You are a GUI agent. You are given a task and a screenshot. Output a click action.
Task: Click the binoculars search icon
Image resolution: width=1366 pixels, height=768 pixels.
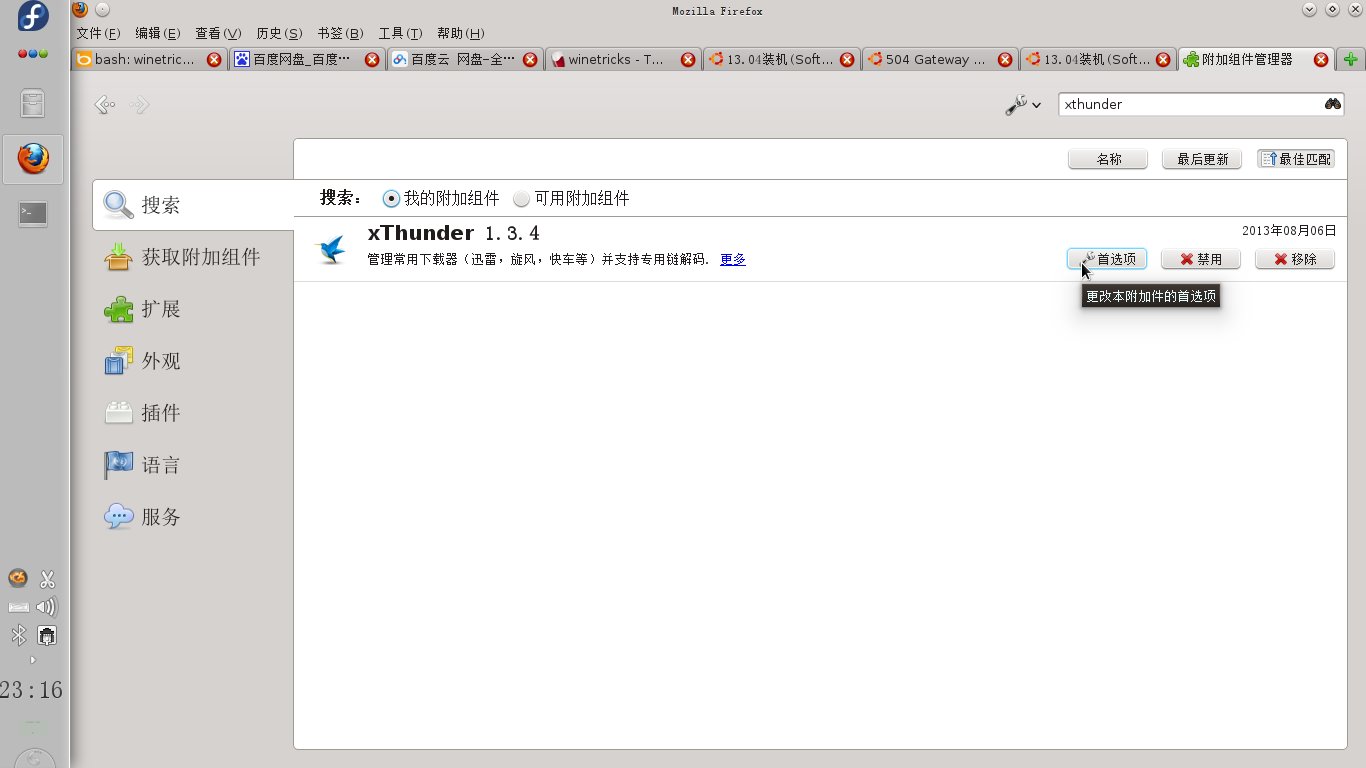pyautogui.click(x=1333, y=104)
